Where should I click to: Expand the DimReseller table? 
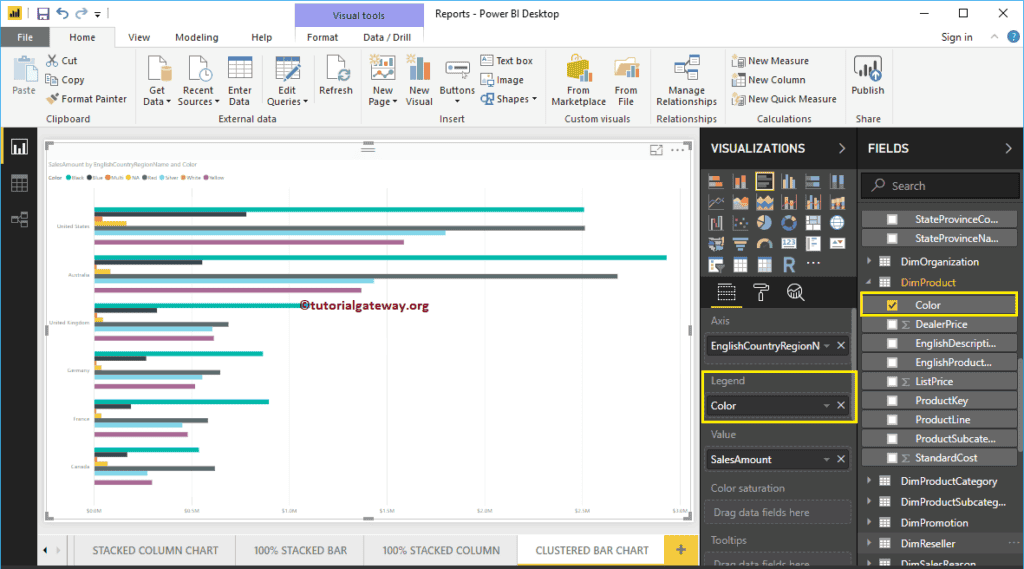pyautogui.click(x=869, y=544)
